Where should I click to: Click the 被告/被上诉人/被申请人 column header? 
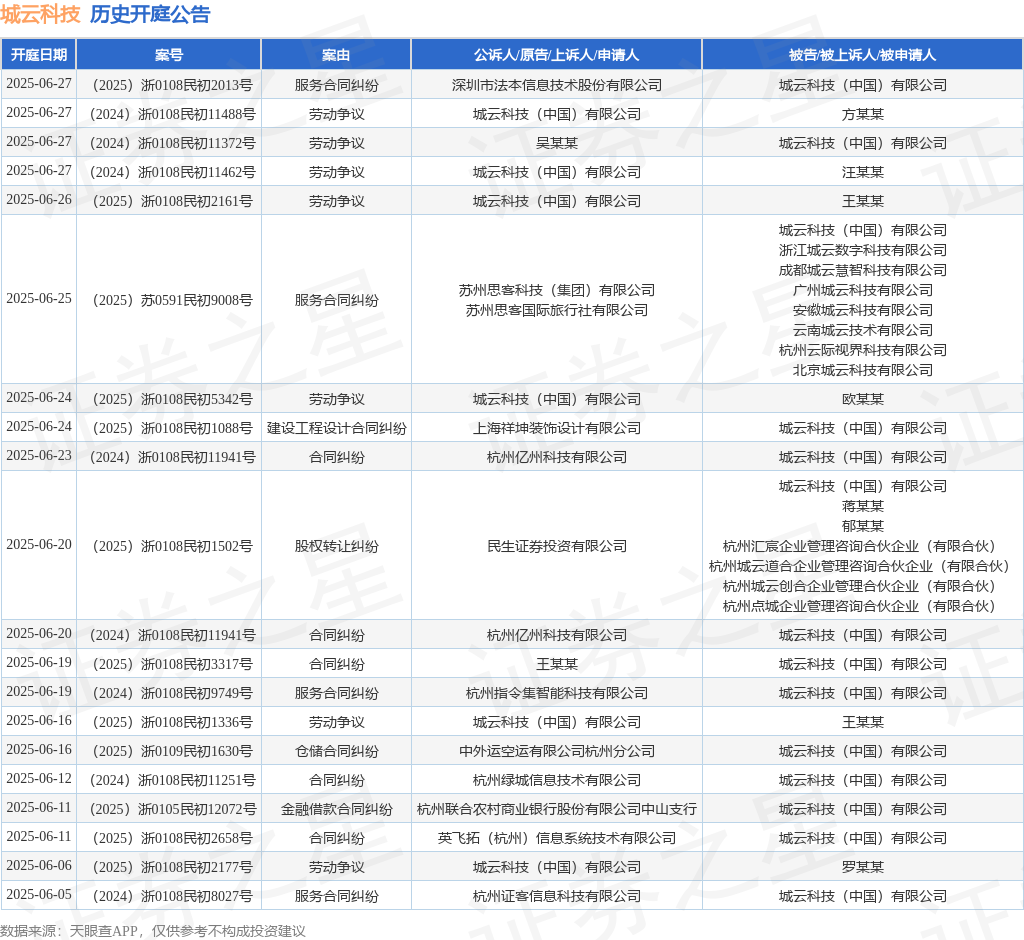coord(862,55)
